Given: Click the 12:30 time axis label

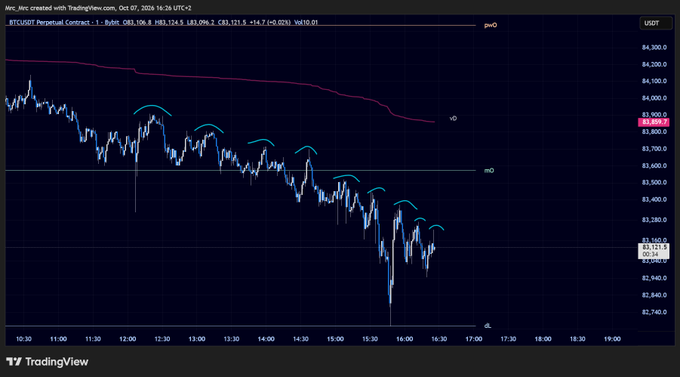Looking at the screenshot, I should [x=162, y=339].
